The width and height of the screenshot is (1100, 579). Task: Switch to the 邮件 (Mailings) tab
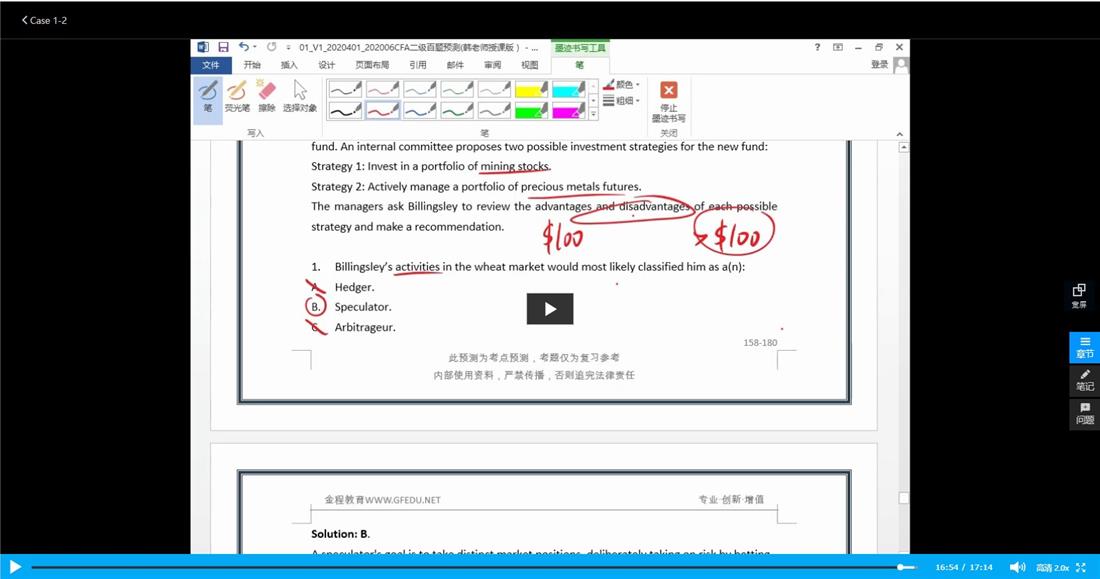455,65
